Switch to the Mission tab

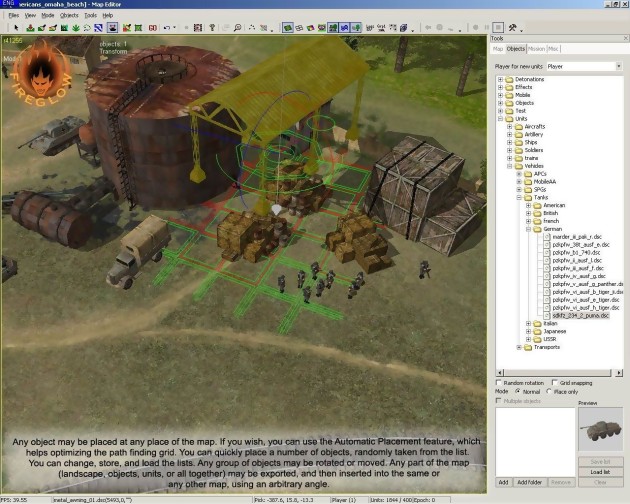coord(536,48)
